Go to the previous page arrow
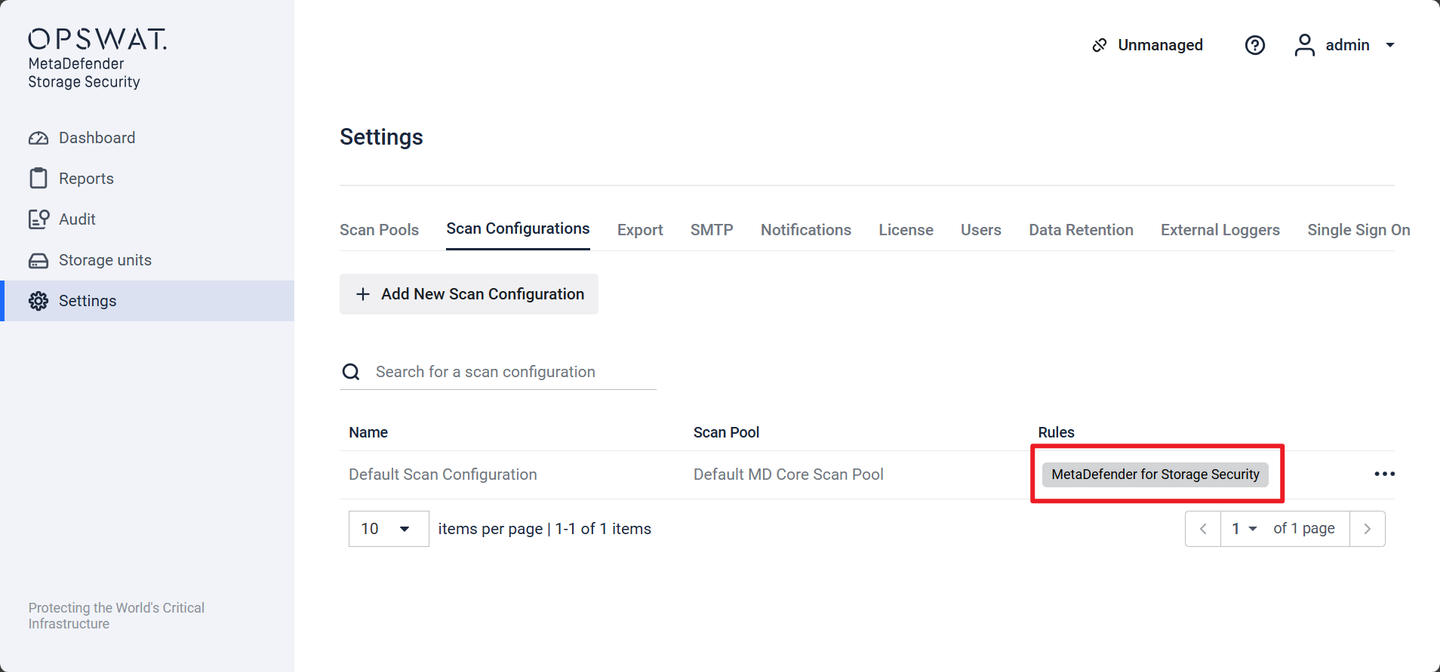This screenshot has width=1440, height=672. pyautogui.click(x=1203, y=529)
